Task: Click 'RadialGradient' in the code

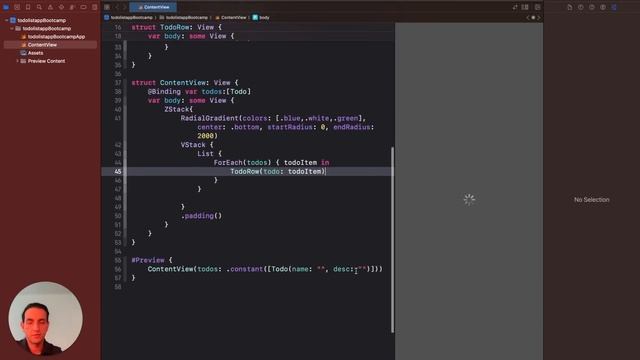Action: pos(209,118)
